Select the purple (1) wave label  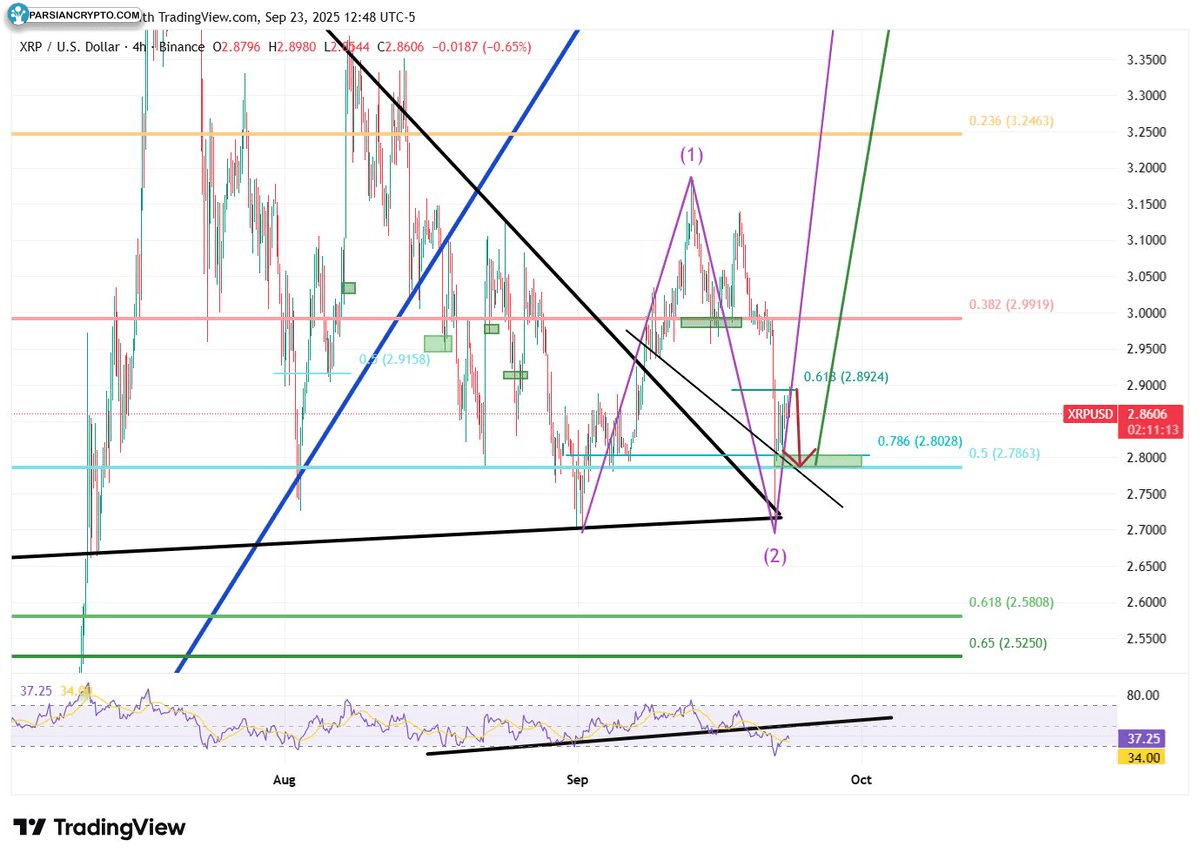pyautogui.click(x=692, y=155)
